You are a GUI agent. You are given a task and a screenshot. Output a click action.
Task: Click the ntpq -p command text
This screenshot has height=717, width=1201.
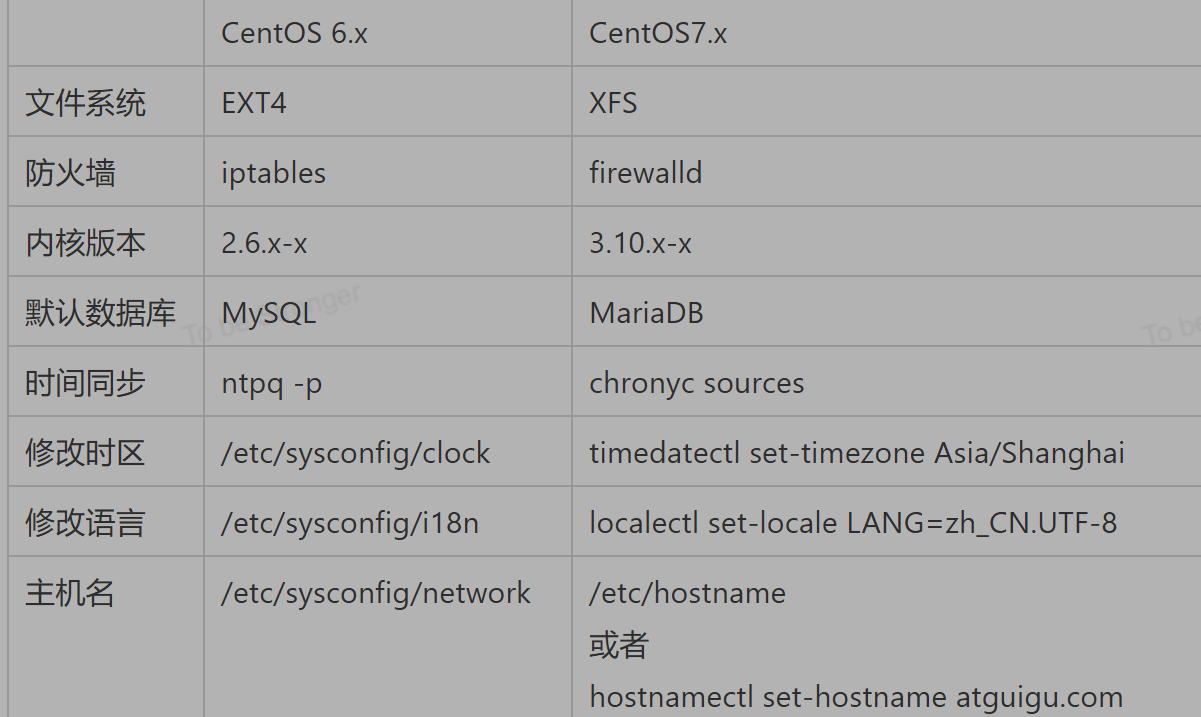coord(271,383)
